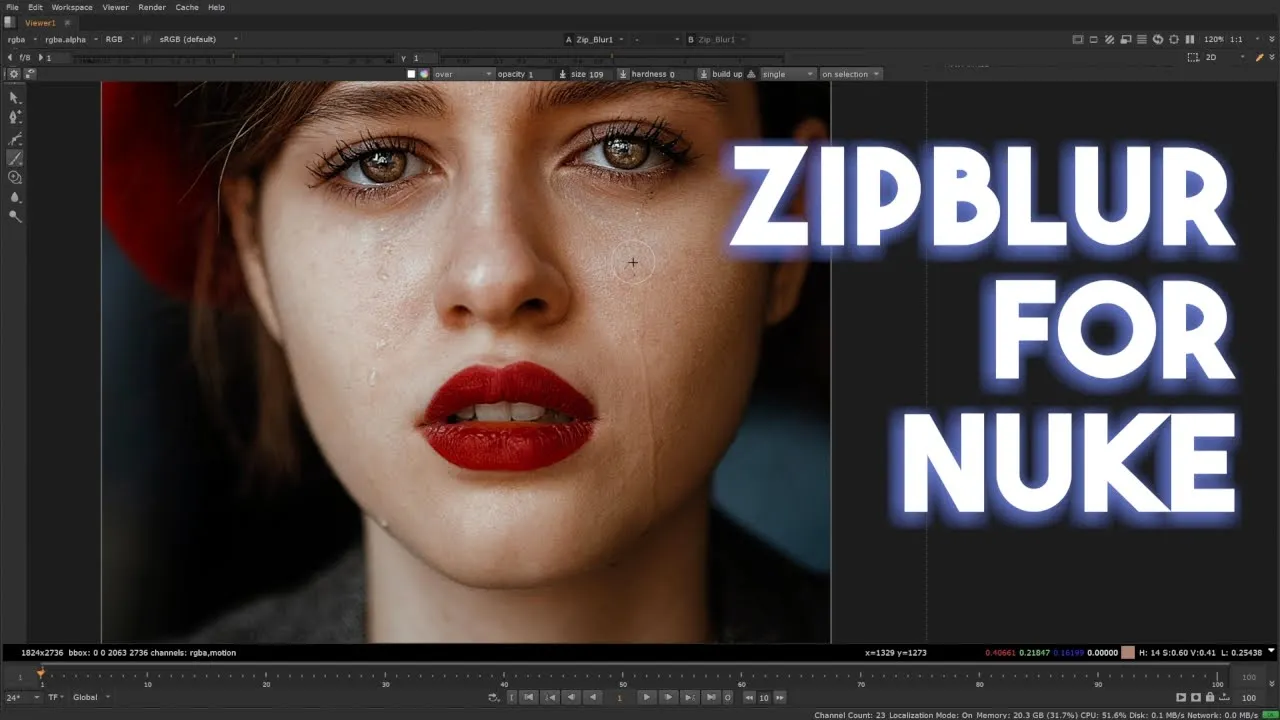
Task: Select the Bezier points tool
Action: 15,117
